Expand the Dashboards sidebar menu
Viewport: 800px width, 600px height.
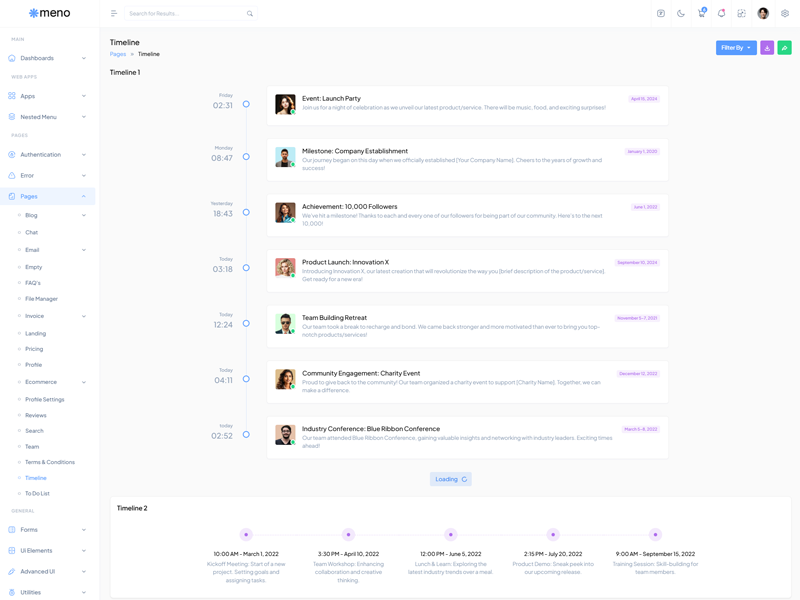(x=48, y=58)
